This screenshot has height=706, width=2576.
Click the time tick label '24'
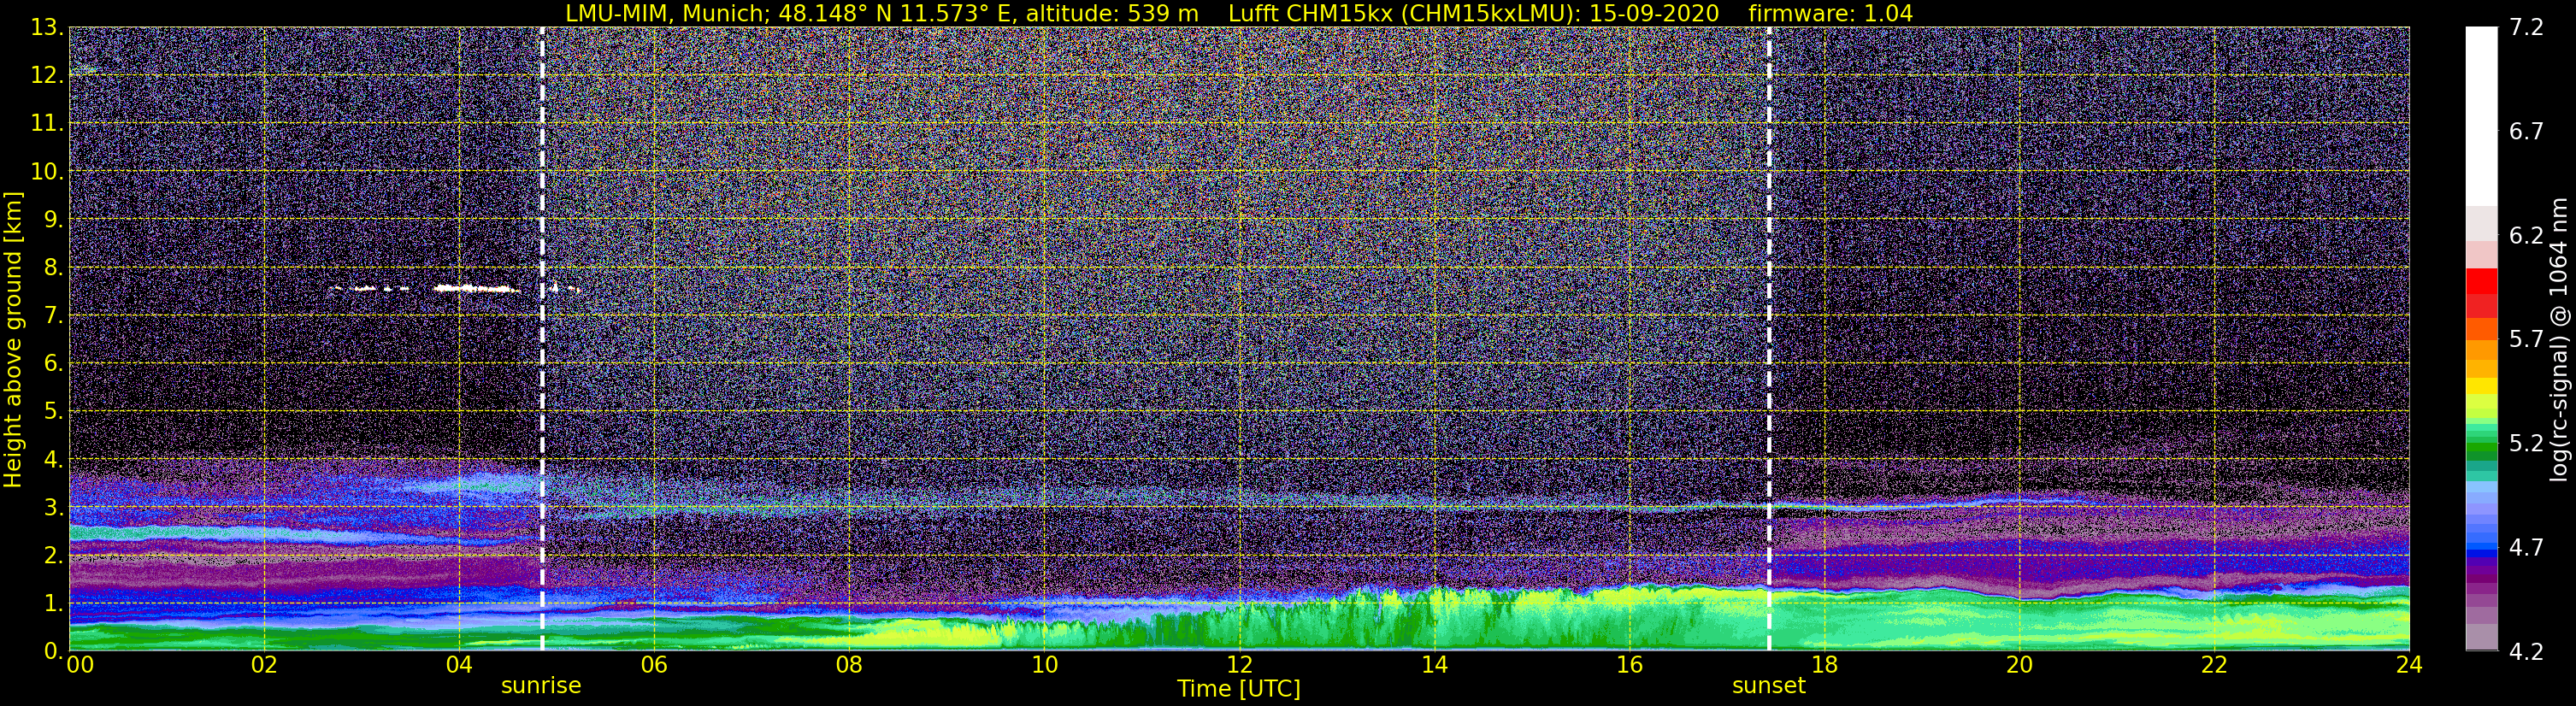(x=2409, y=665)
